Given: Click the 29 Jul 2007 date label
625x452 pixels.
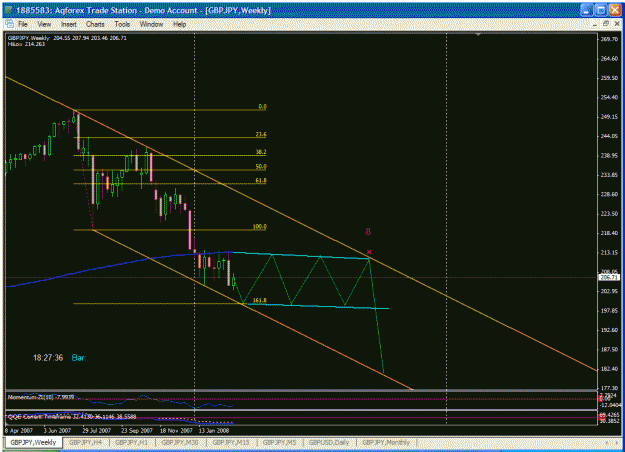Looking at the screenshot, I should tap(96, 430).
